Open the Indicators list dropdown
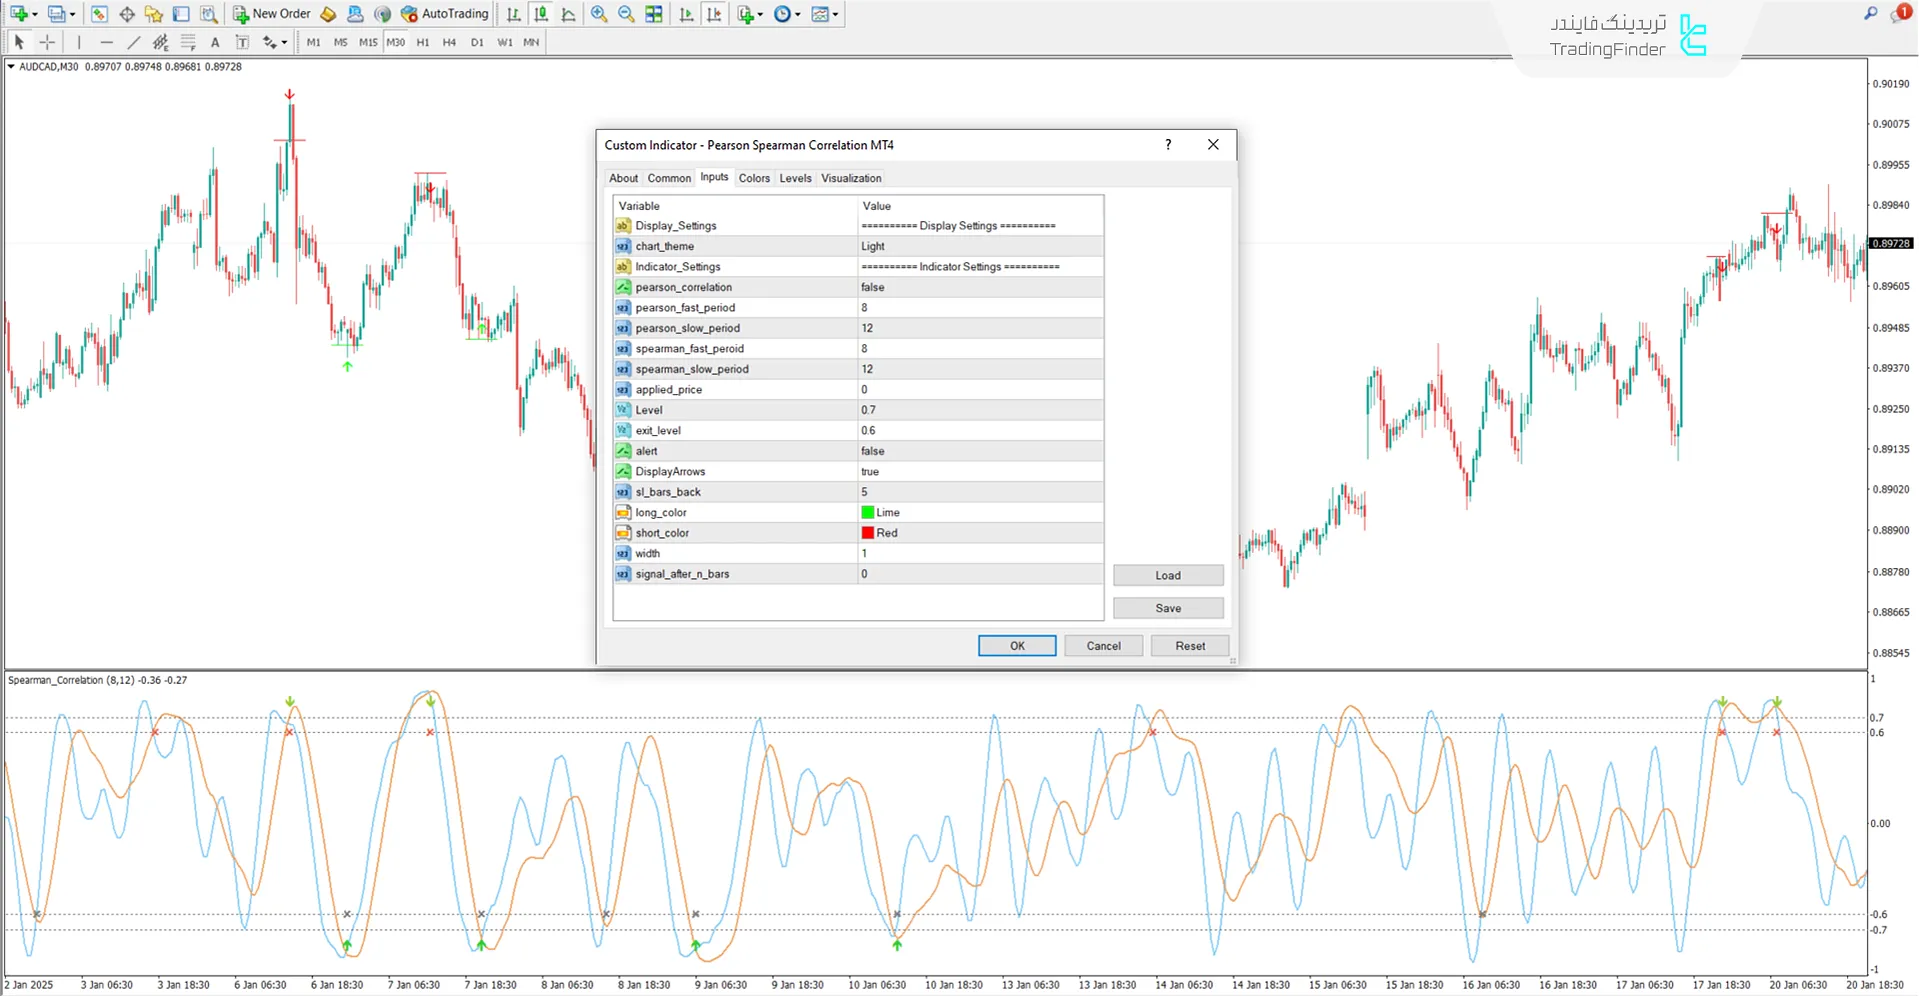 749,14
